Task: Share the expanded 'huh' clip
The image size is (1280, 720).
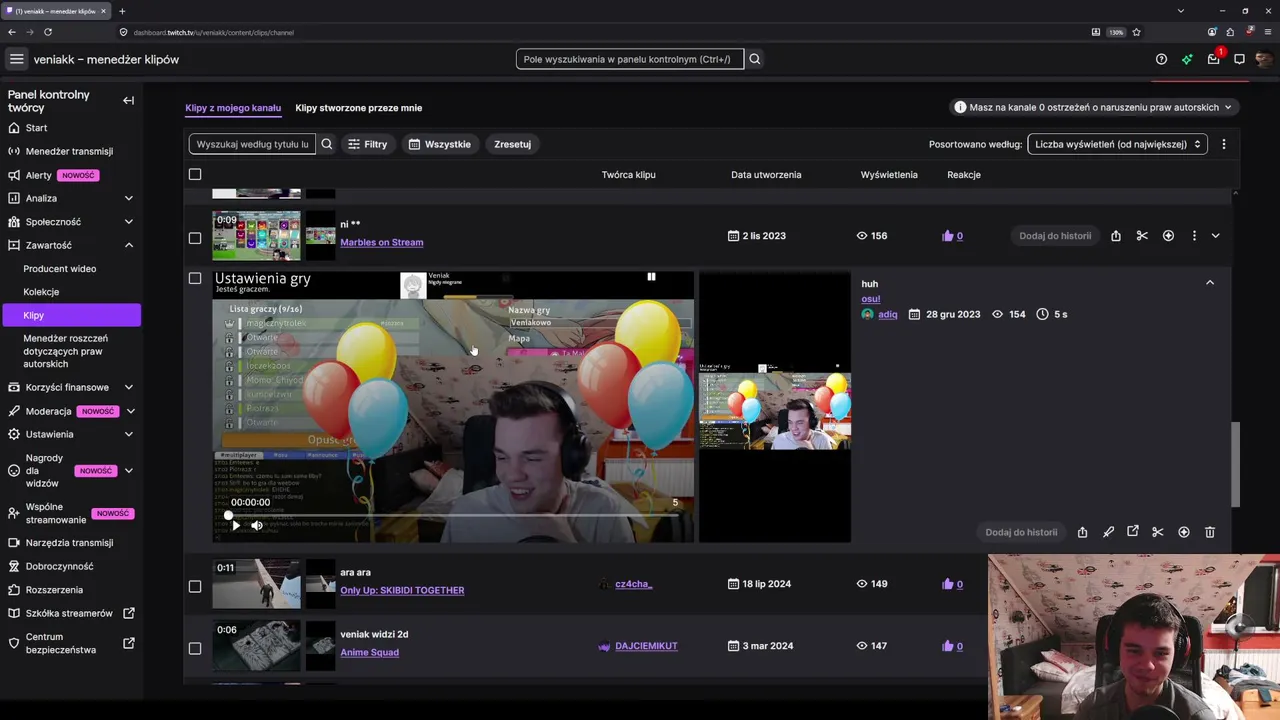Action: tap(1082, 532)
